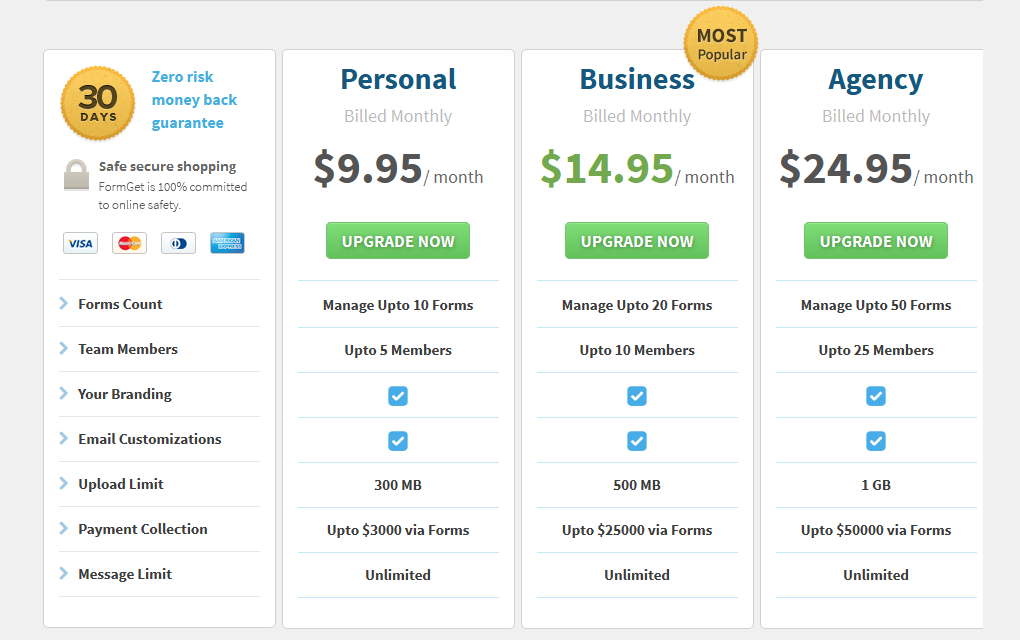Image resolution: width=1020 pixels, height=640 pixels.
Task: Toggle Agency plan Your Branding checkbox
Action: tap(876, 396)
